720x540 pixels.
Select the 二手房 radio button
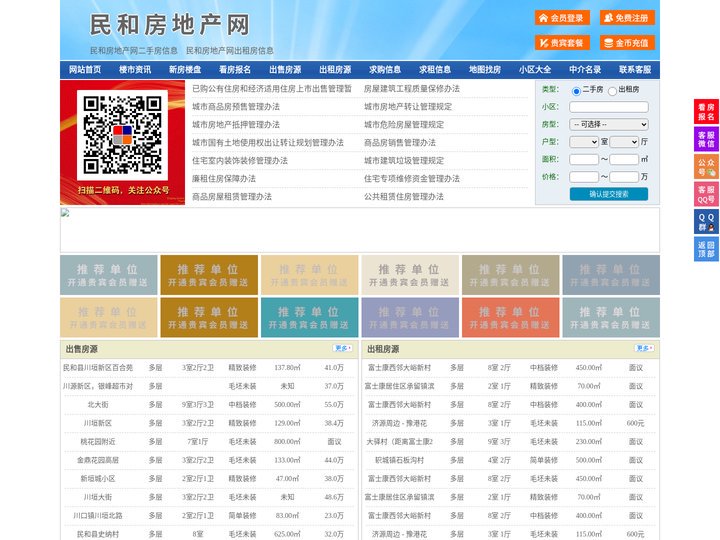(x=576, y=91)
